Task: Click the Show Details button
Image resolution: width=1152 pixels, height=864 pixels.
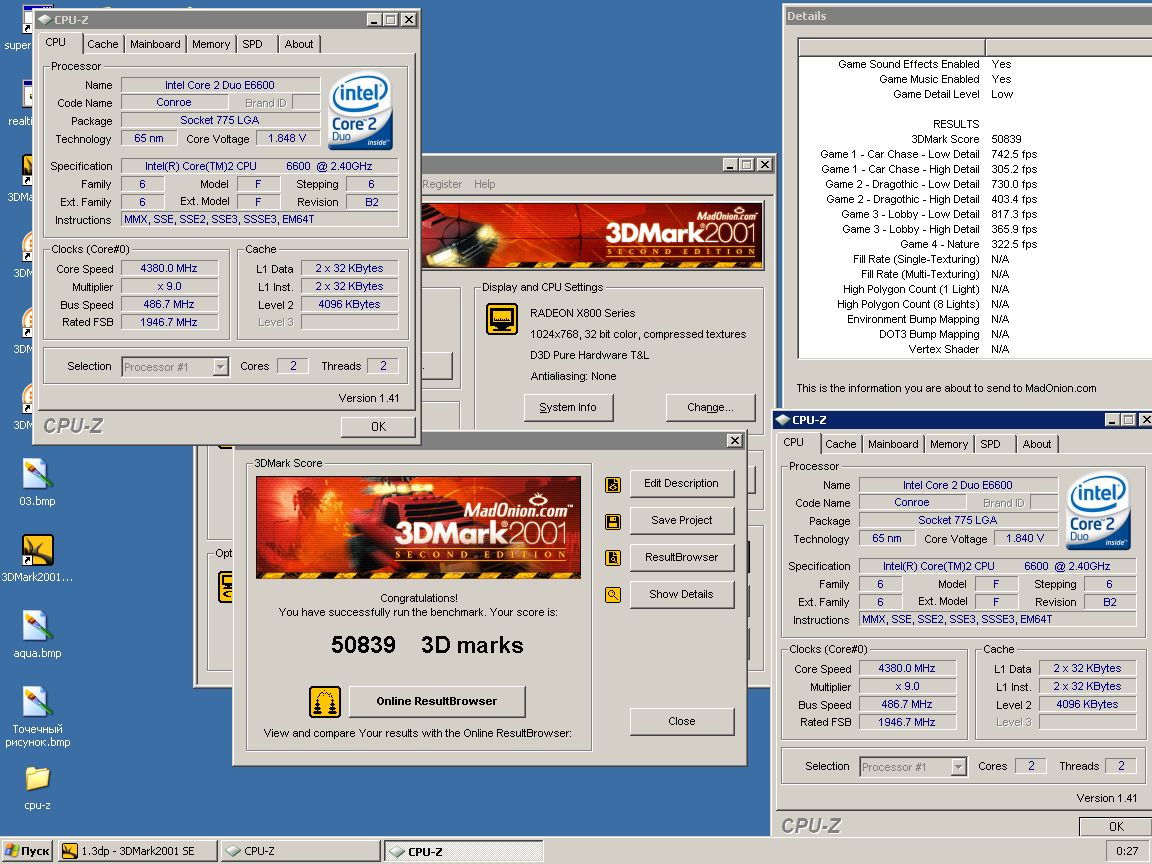Action: [681, 594]
